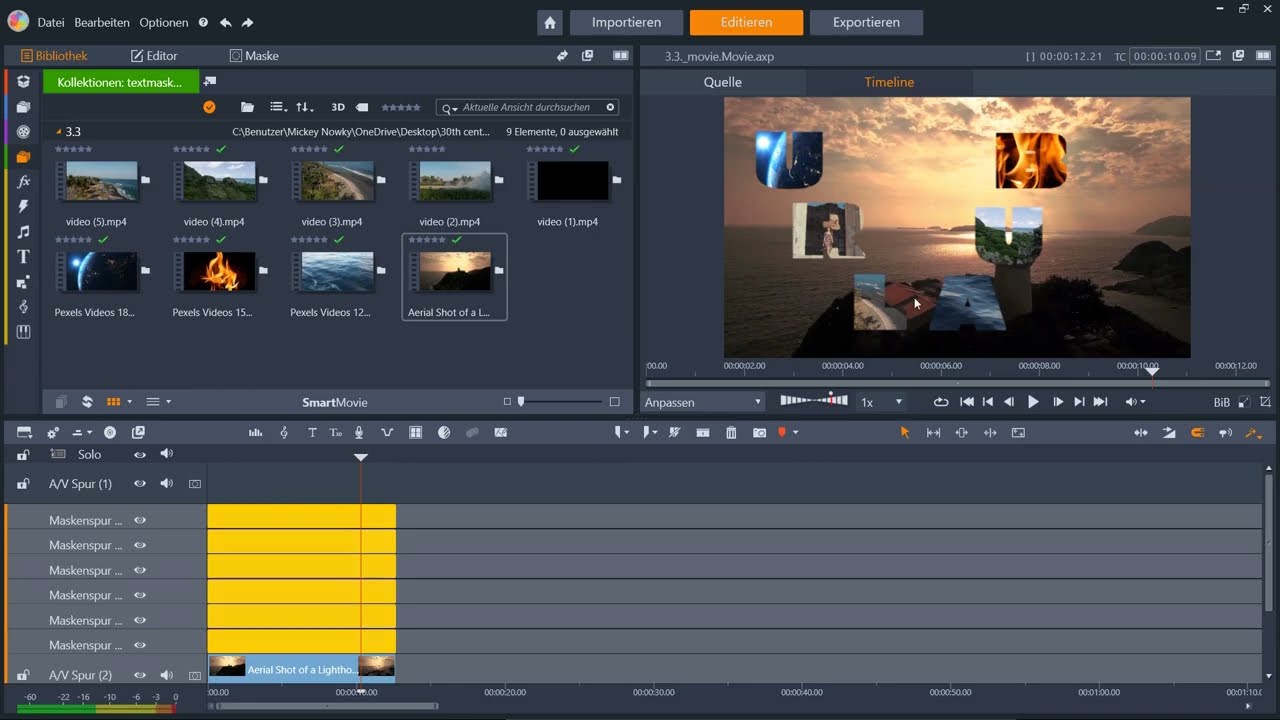Create a title with the T tool
The height and width of the screenshot is (720, 1280).
click(312, 432)
